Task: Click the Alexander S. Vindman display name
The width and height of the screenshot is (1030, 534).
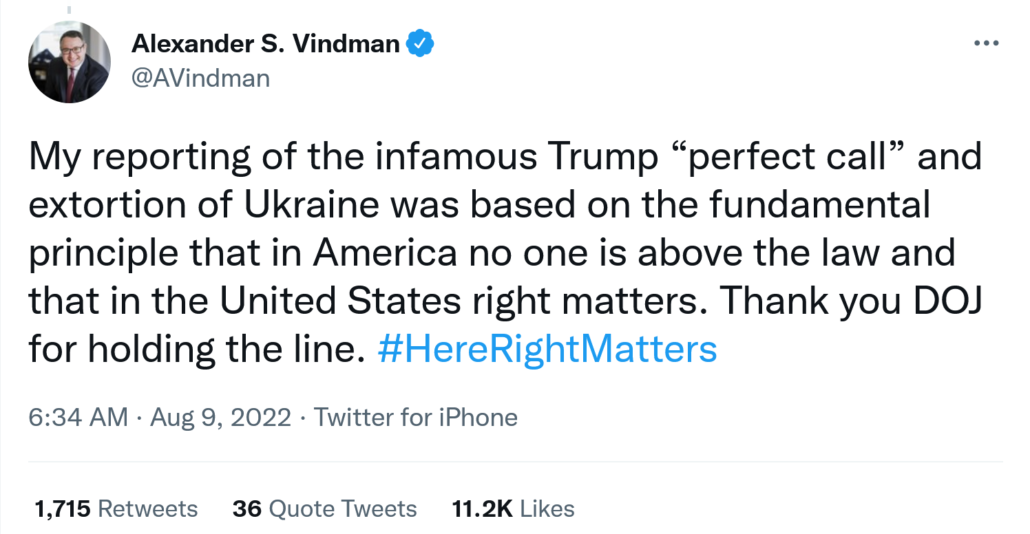Action: [x=266, y=44]
